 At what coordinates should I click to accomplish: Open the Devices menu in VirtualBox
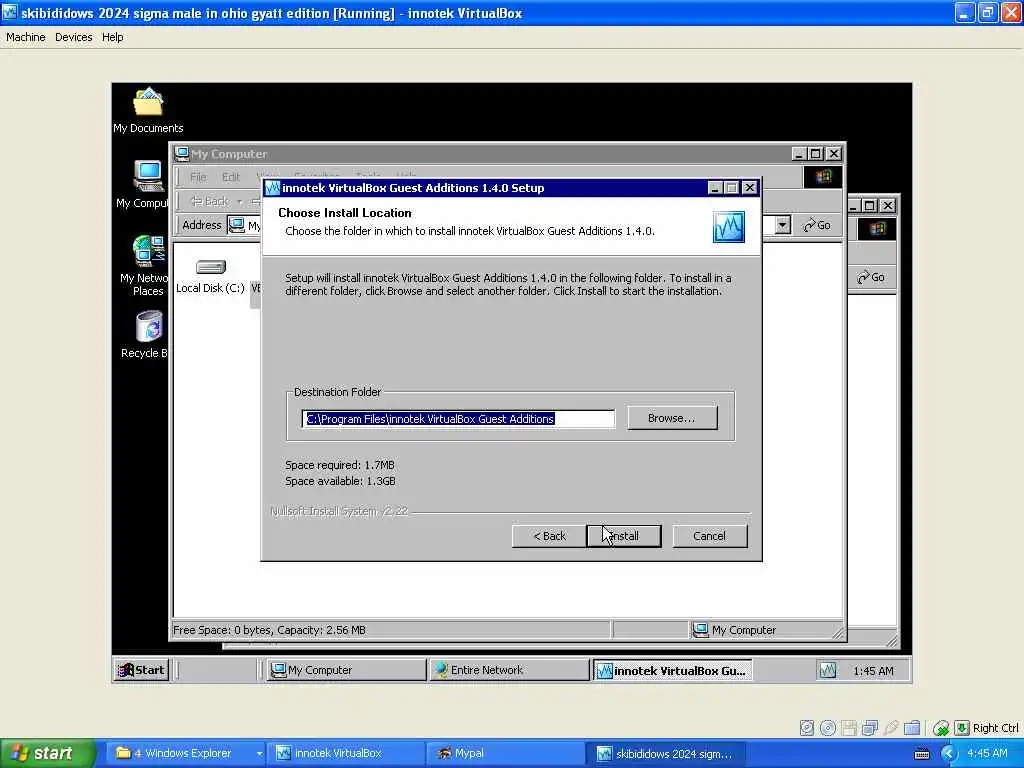(73, 37)
